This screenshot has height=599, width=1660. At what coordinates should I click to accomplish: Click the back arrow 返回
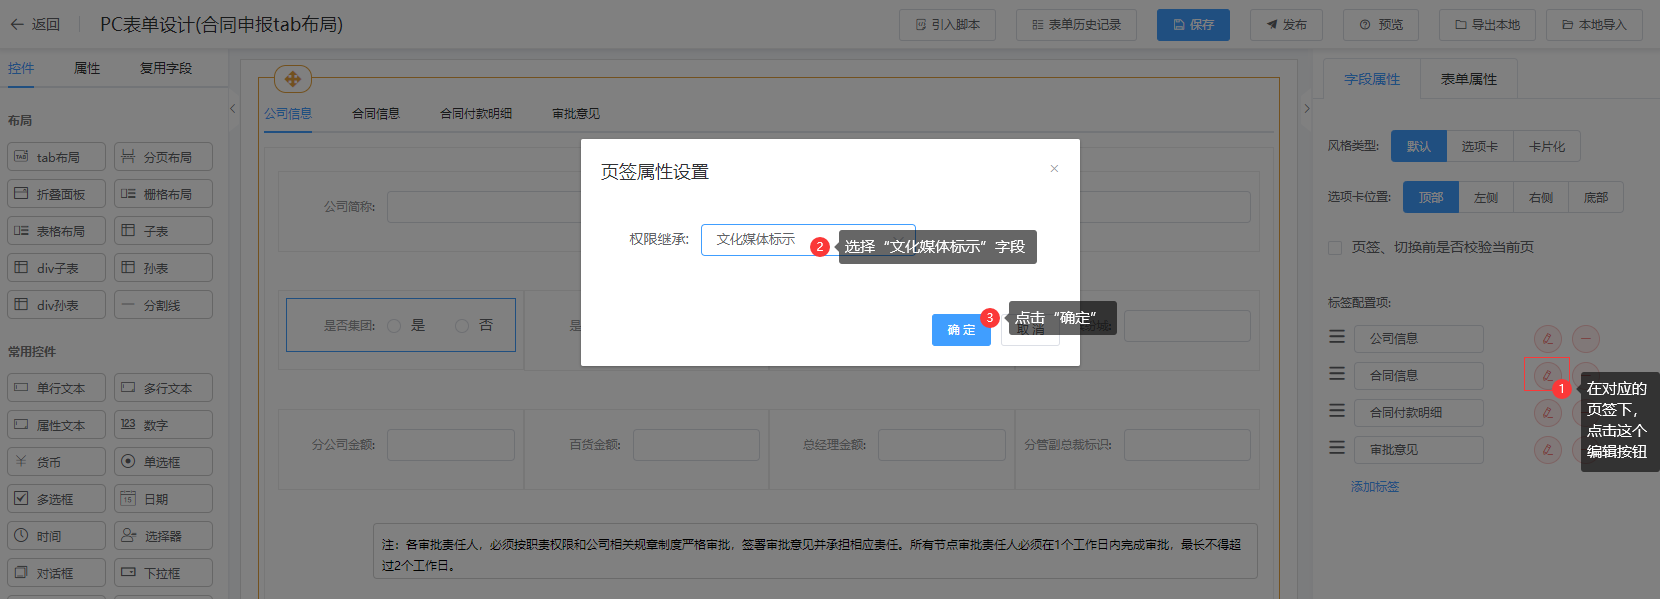click(35, 24)
